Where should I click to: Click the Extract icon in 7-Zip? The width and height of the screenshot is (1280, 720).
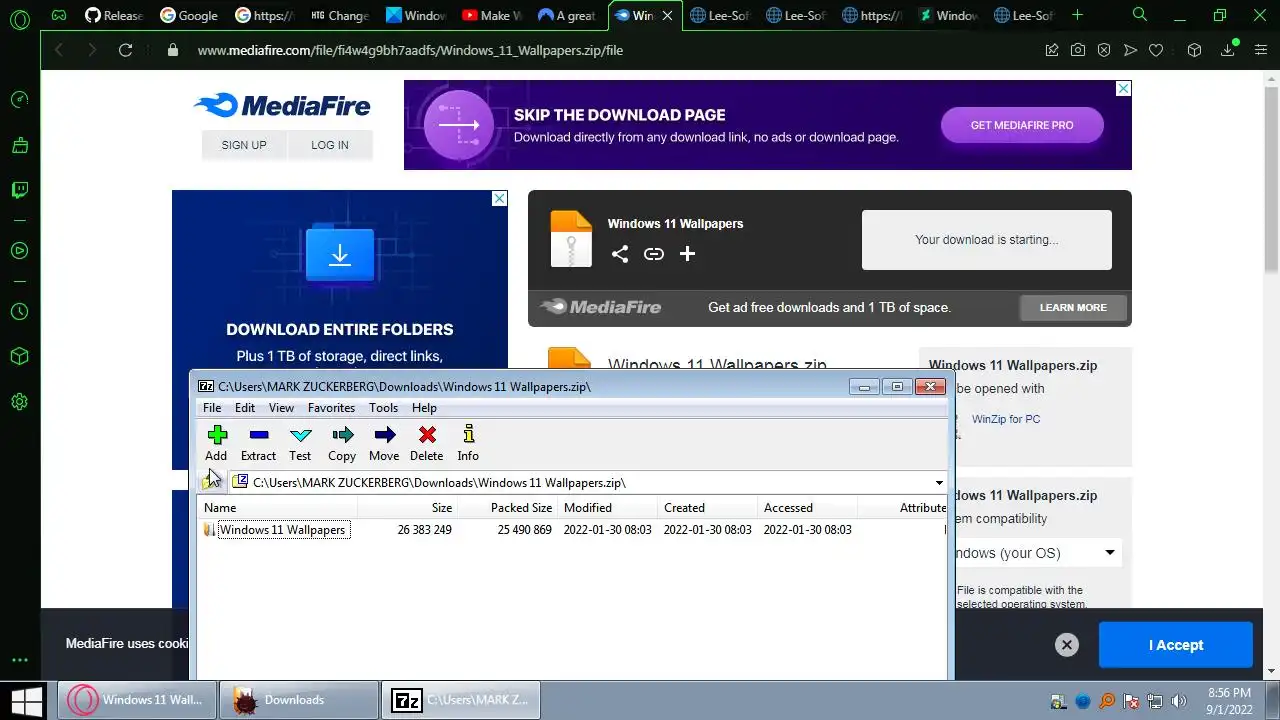click(x=258, y=443)
